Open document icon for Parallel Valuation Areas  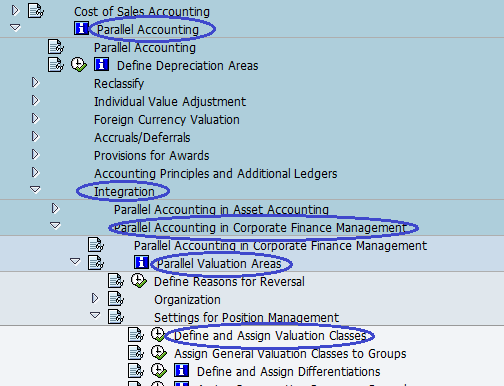click(96, 263)
